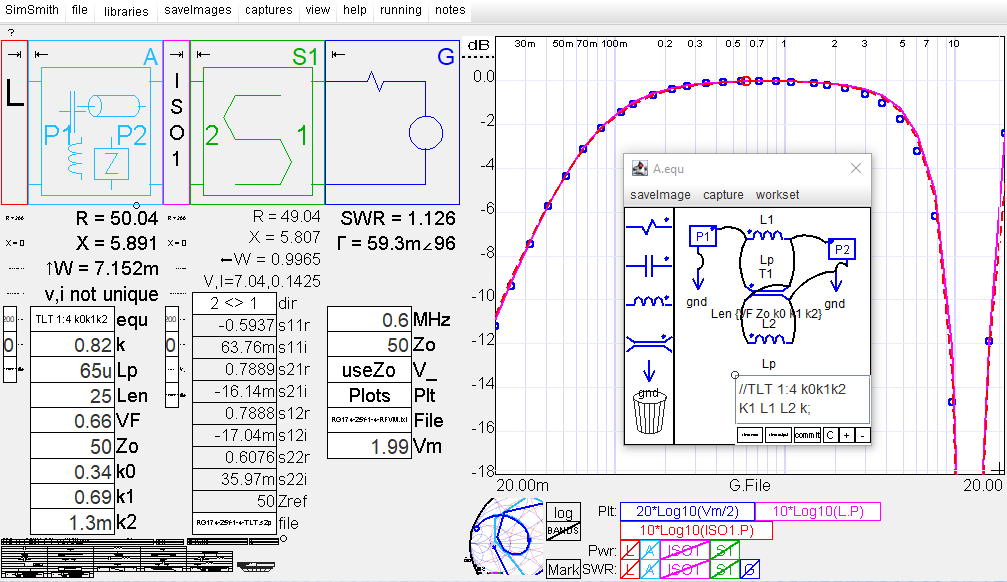Select L2 inductor in A.equ schematic
The image size is (1007, 582).
pyautogui.click(x=767, y=338)
